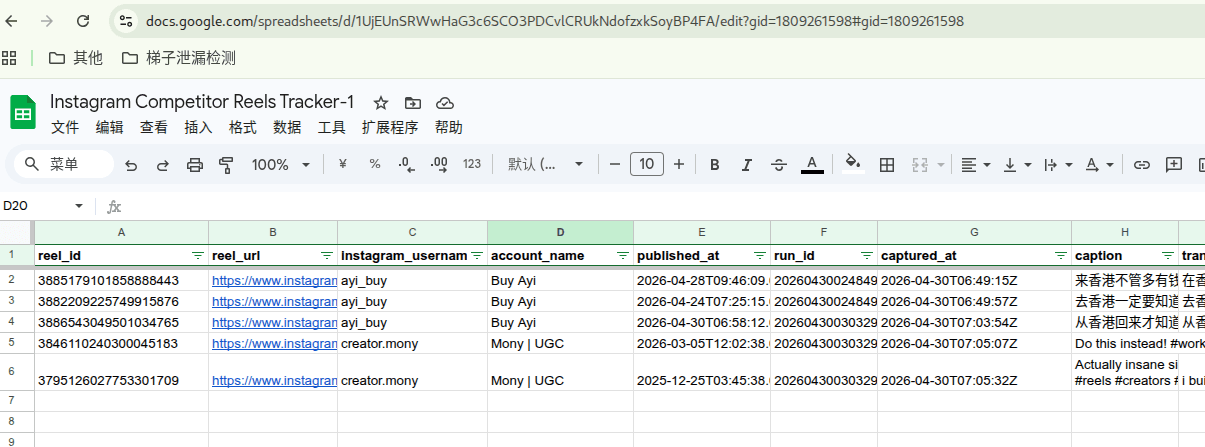Open published_at column filter button

pos(759,256)
